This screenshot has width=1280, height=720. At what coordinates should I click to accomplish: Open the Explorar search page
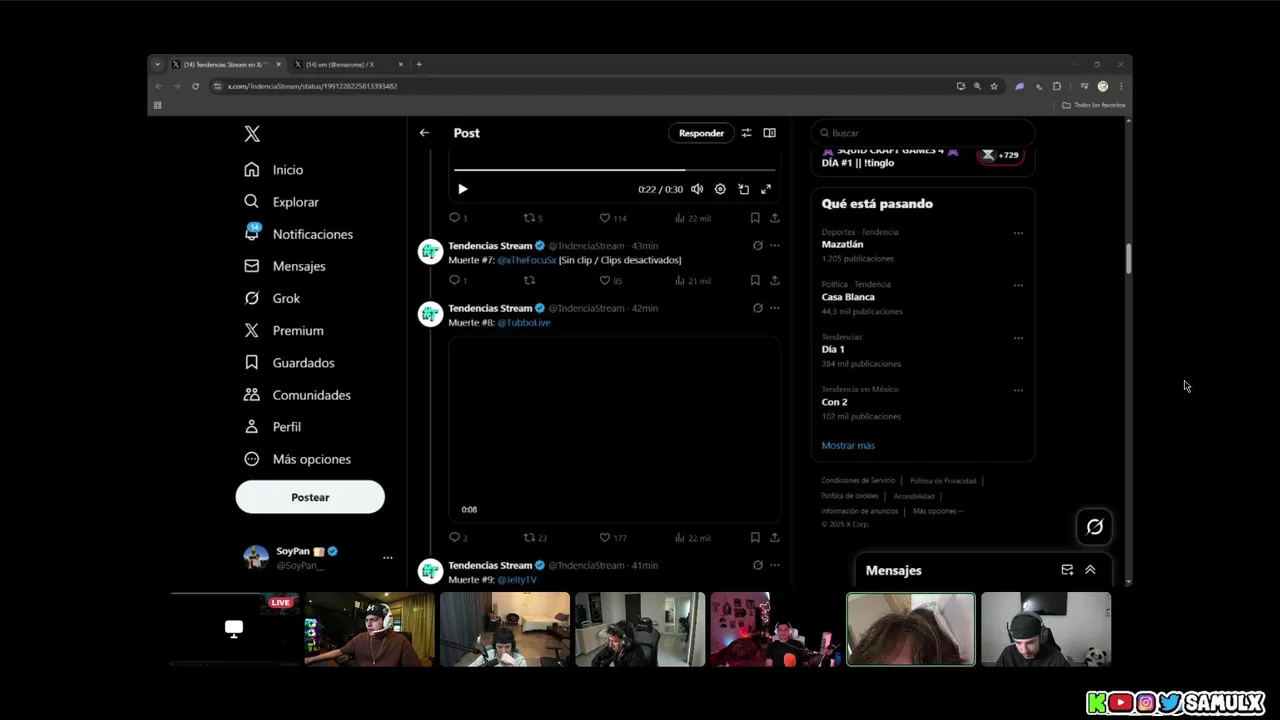pyautogui.click(x=281, y=202)
